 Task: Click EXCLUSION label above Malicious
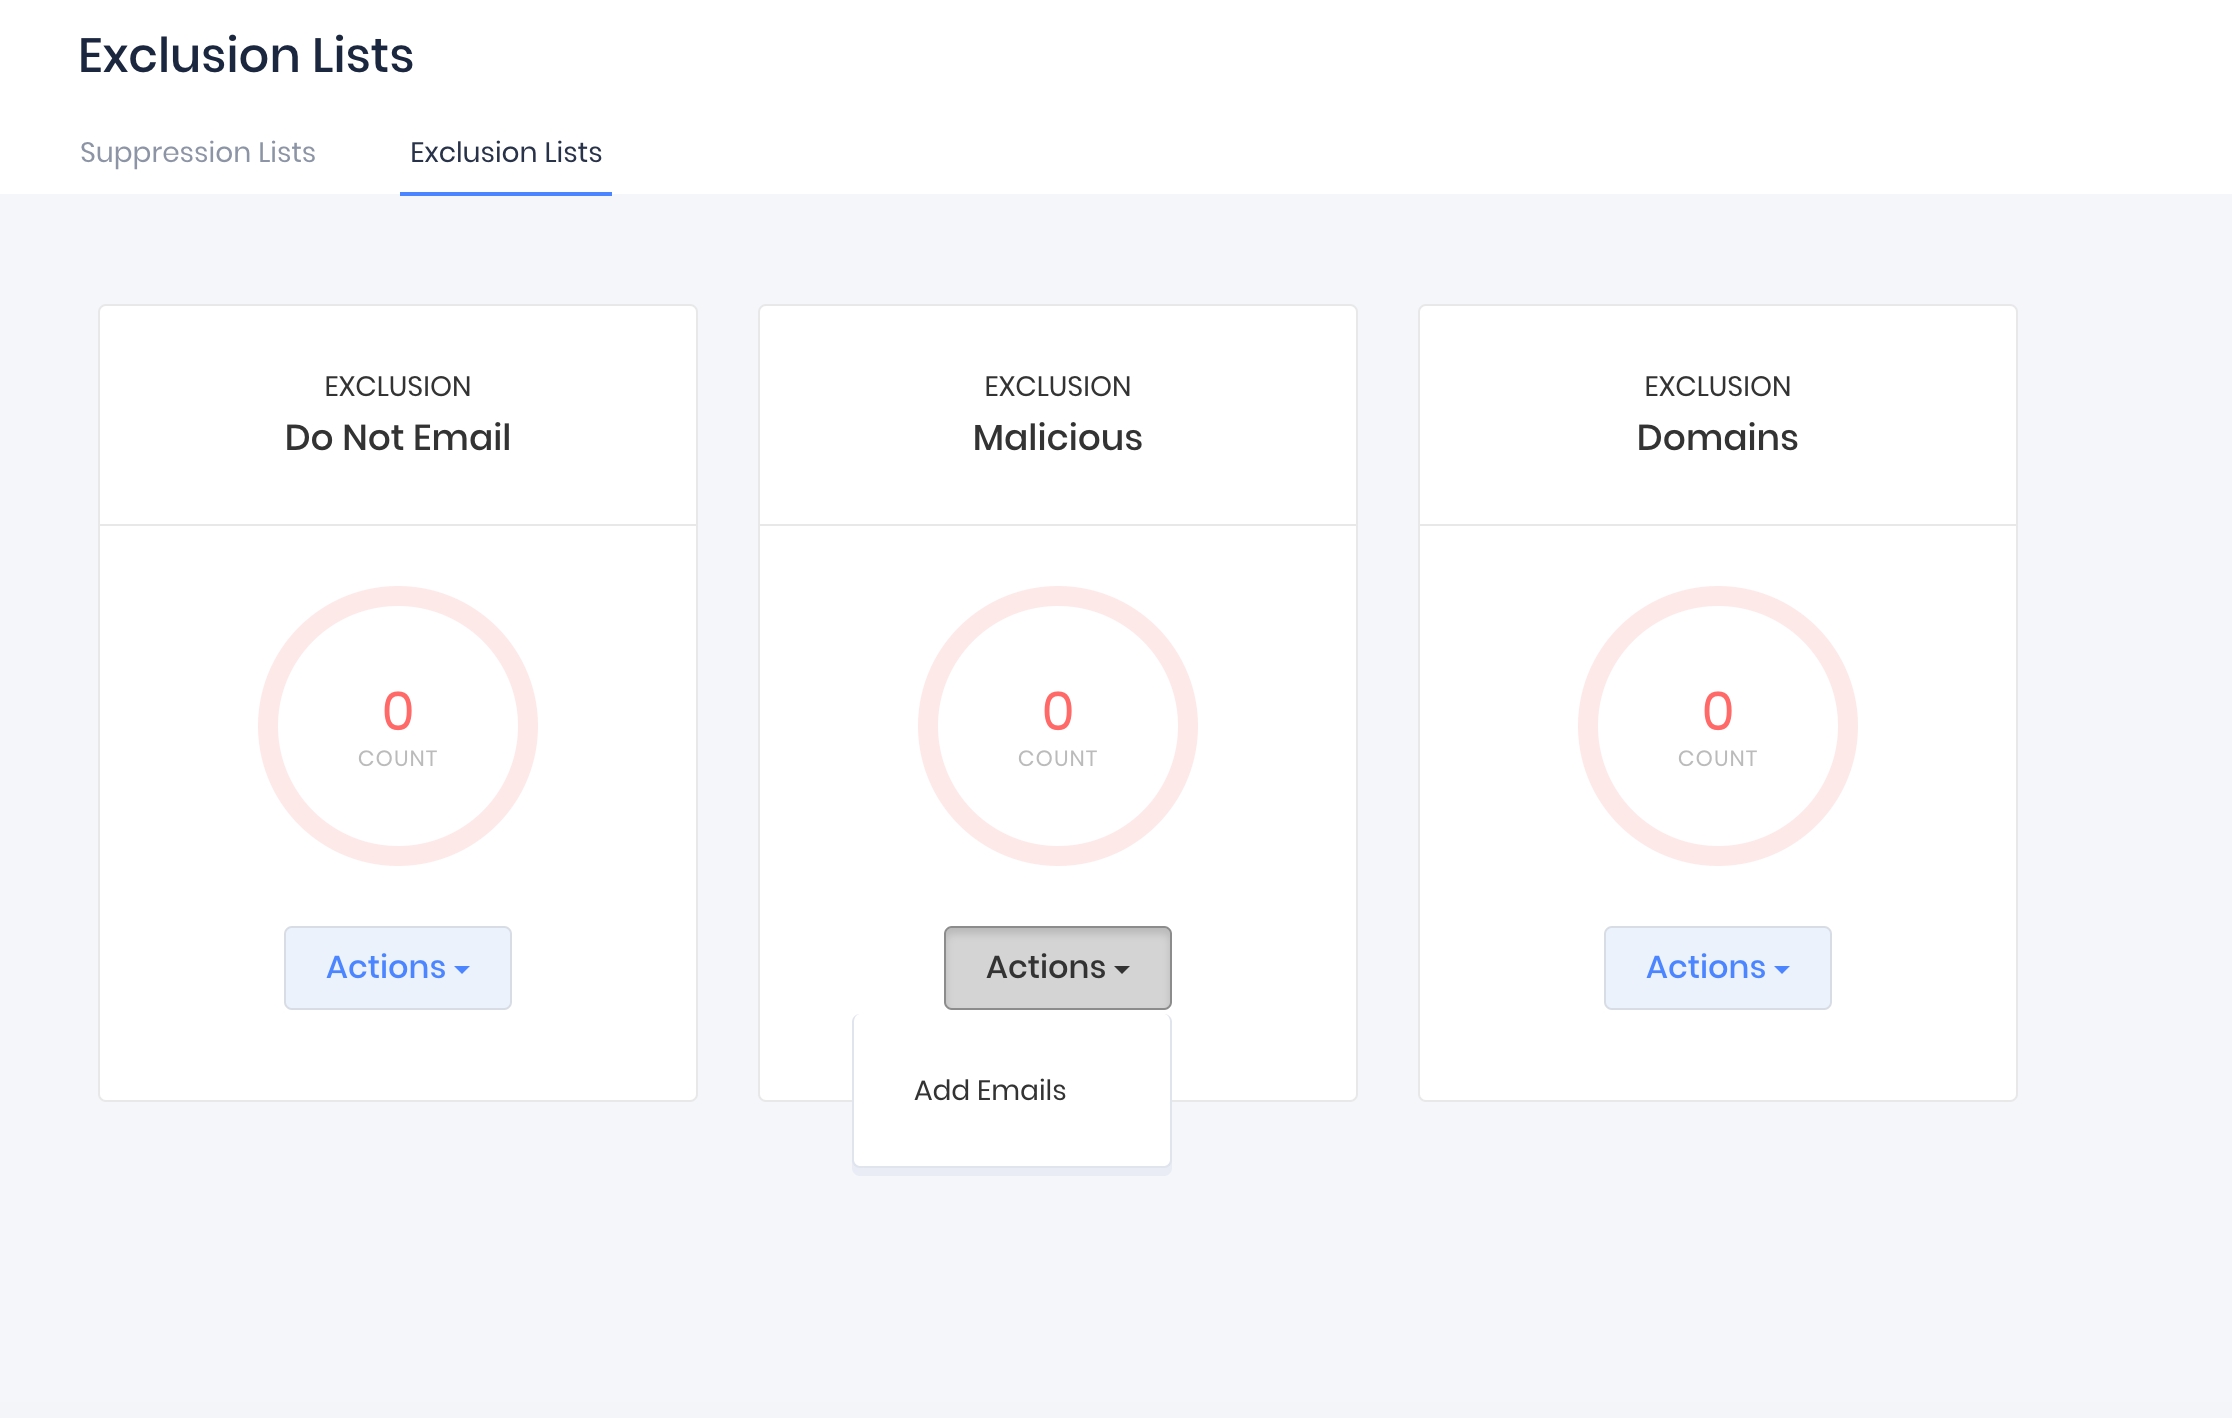(1057, 386)
